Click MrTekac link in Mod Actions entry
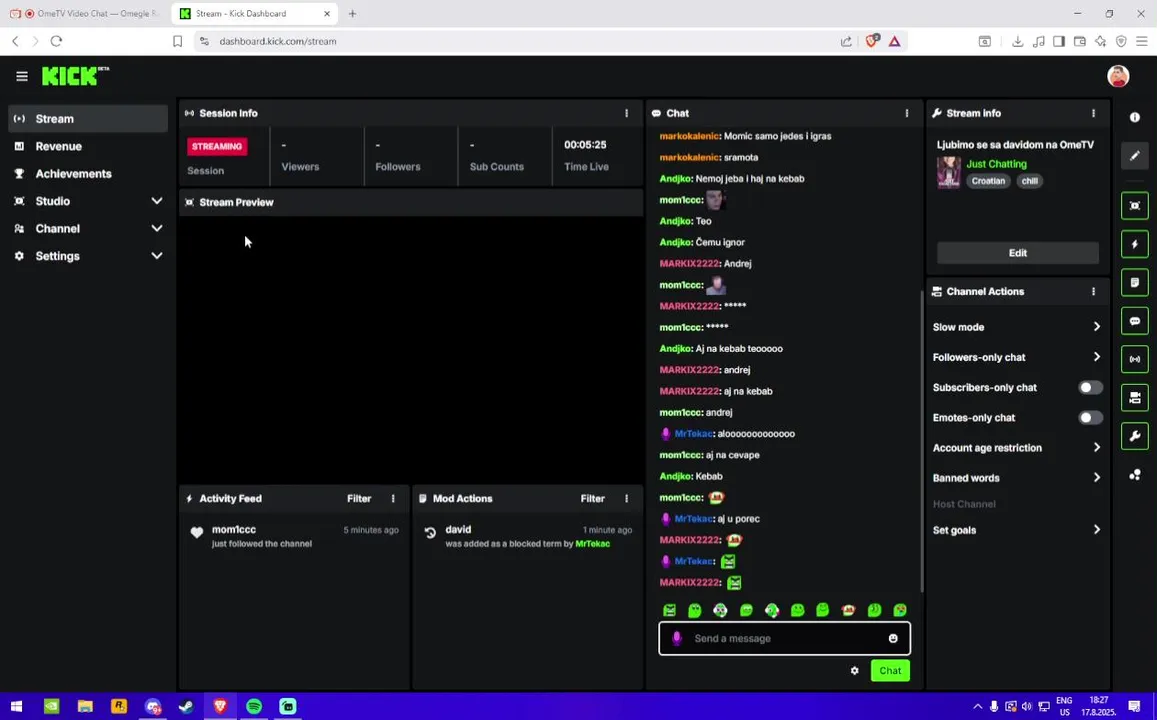Screen dimensions: 1157x720 click(x=593, y=544)
